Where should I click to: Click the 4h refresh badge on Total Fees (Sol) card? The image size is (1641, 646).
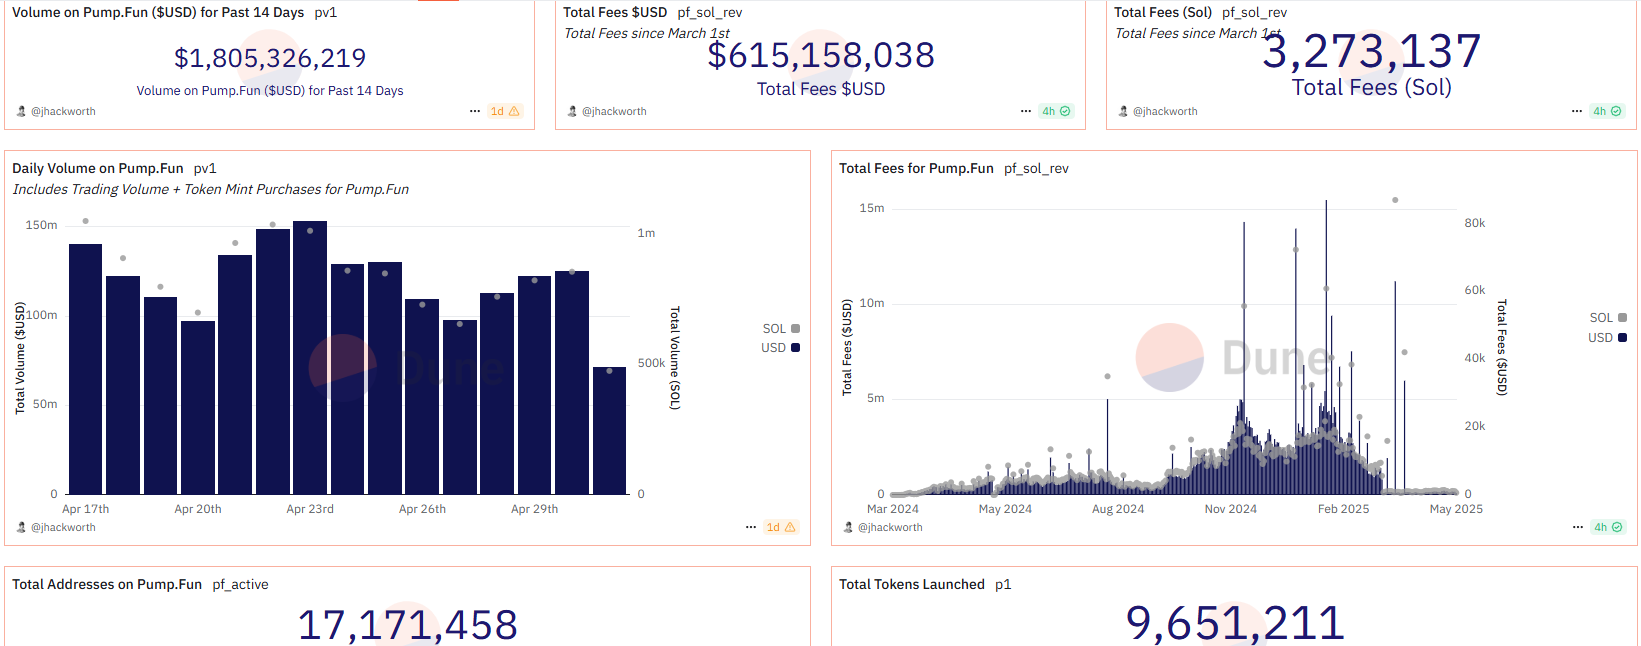pyautogui.click(x=1606, y=111)
